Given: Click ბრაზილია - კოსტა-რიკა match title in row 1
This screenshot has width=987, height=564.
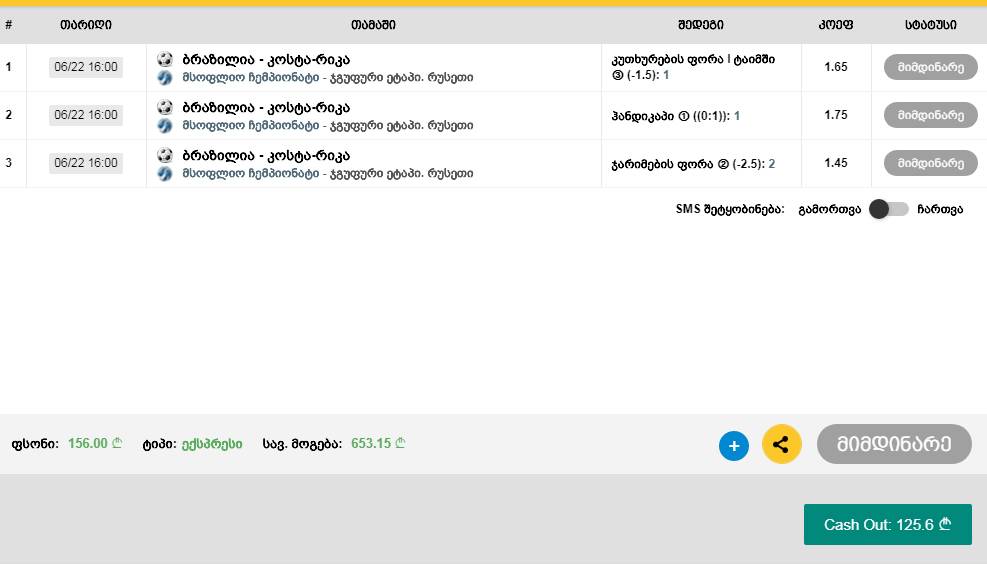Looking at the screenshot, I should click(x=266, y=59).
